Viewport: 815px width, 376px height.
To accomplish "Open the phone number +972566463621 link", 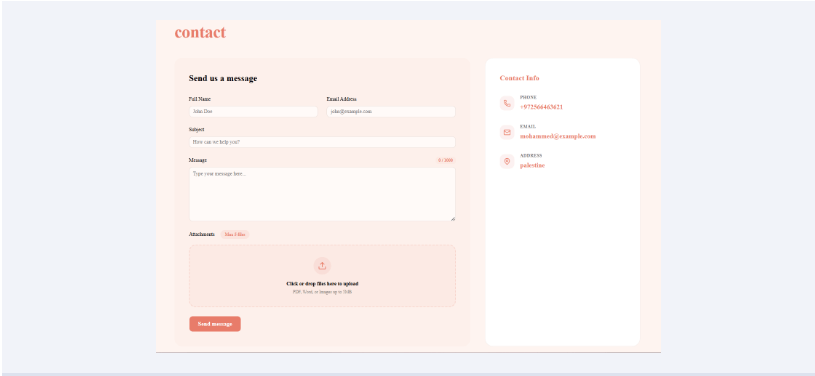I will (x=541, y=107).
